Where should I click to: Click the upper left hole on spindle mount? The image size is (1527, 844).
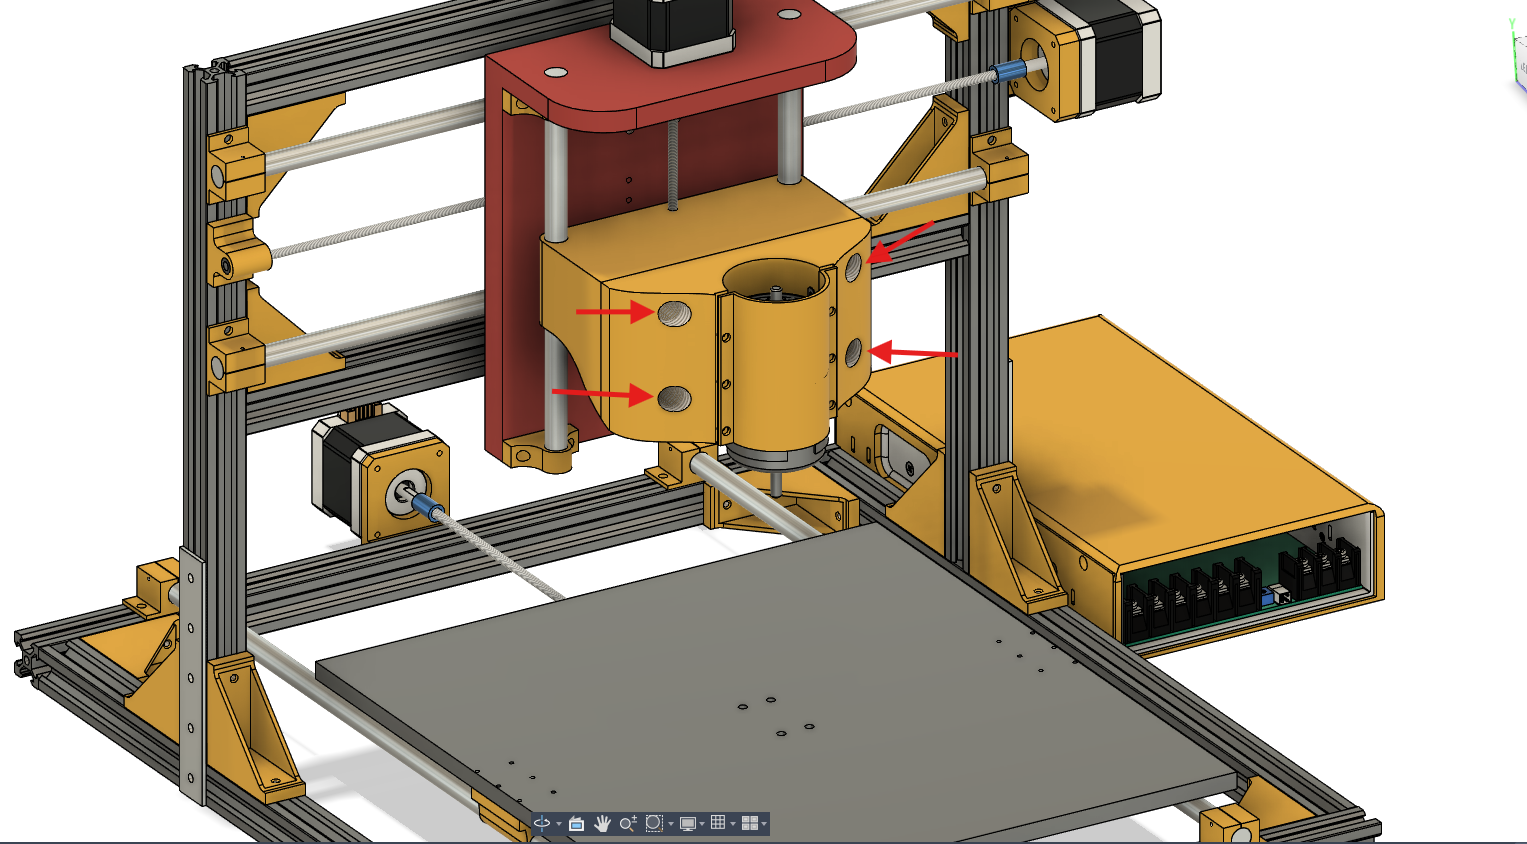pos(674,314)
